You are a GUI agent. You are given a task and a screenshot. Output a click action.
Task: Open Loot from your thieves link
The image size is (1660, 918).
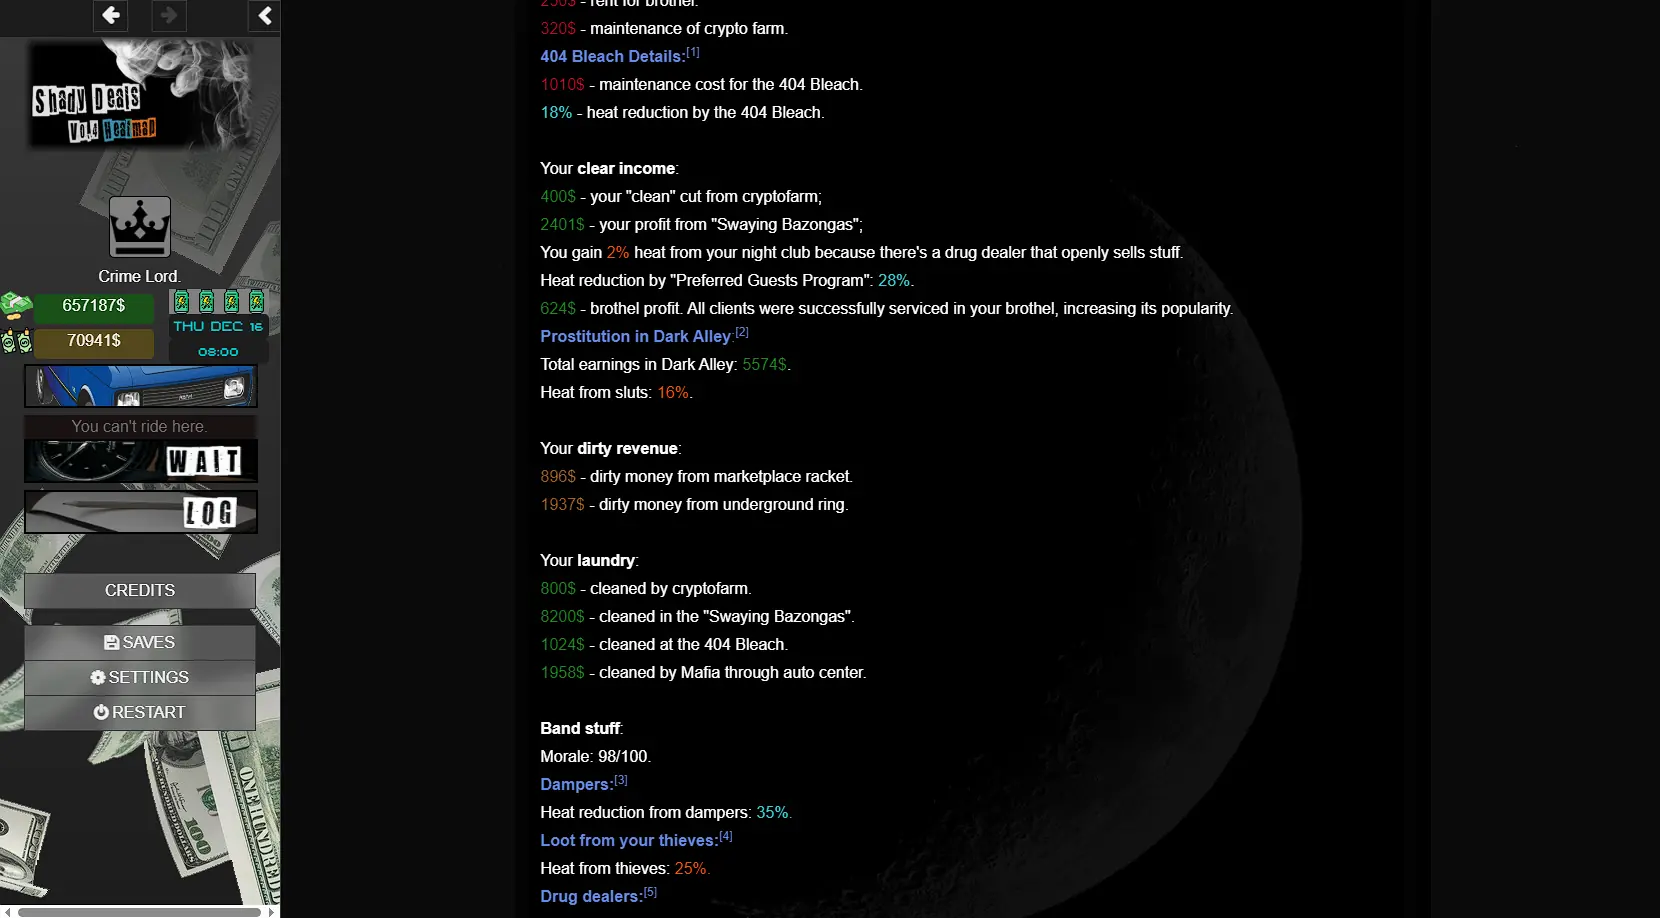pos(629,841)
